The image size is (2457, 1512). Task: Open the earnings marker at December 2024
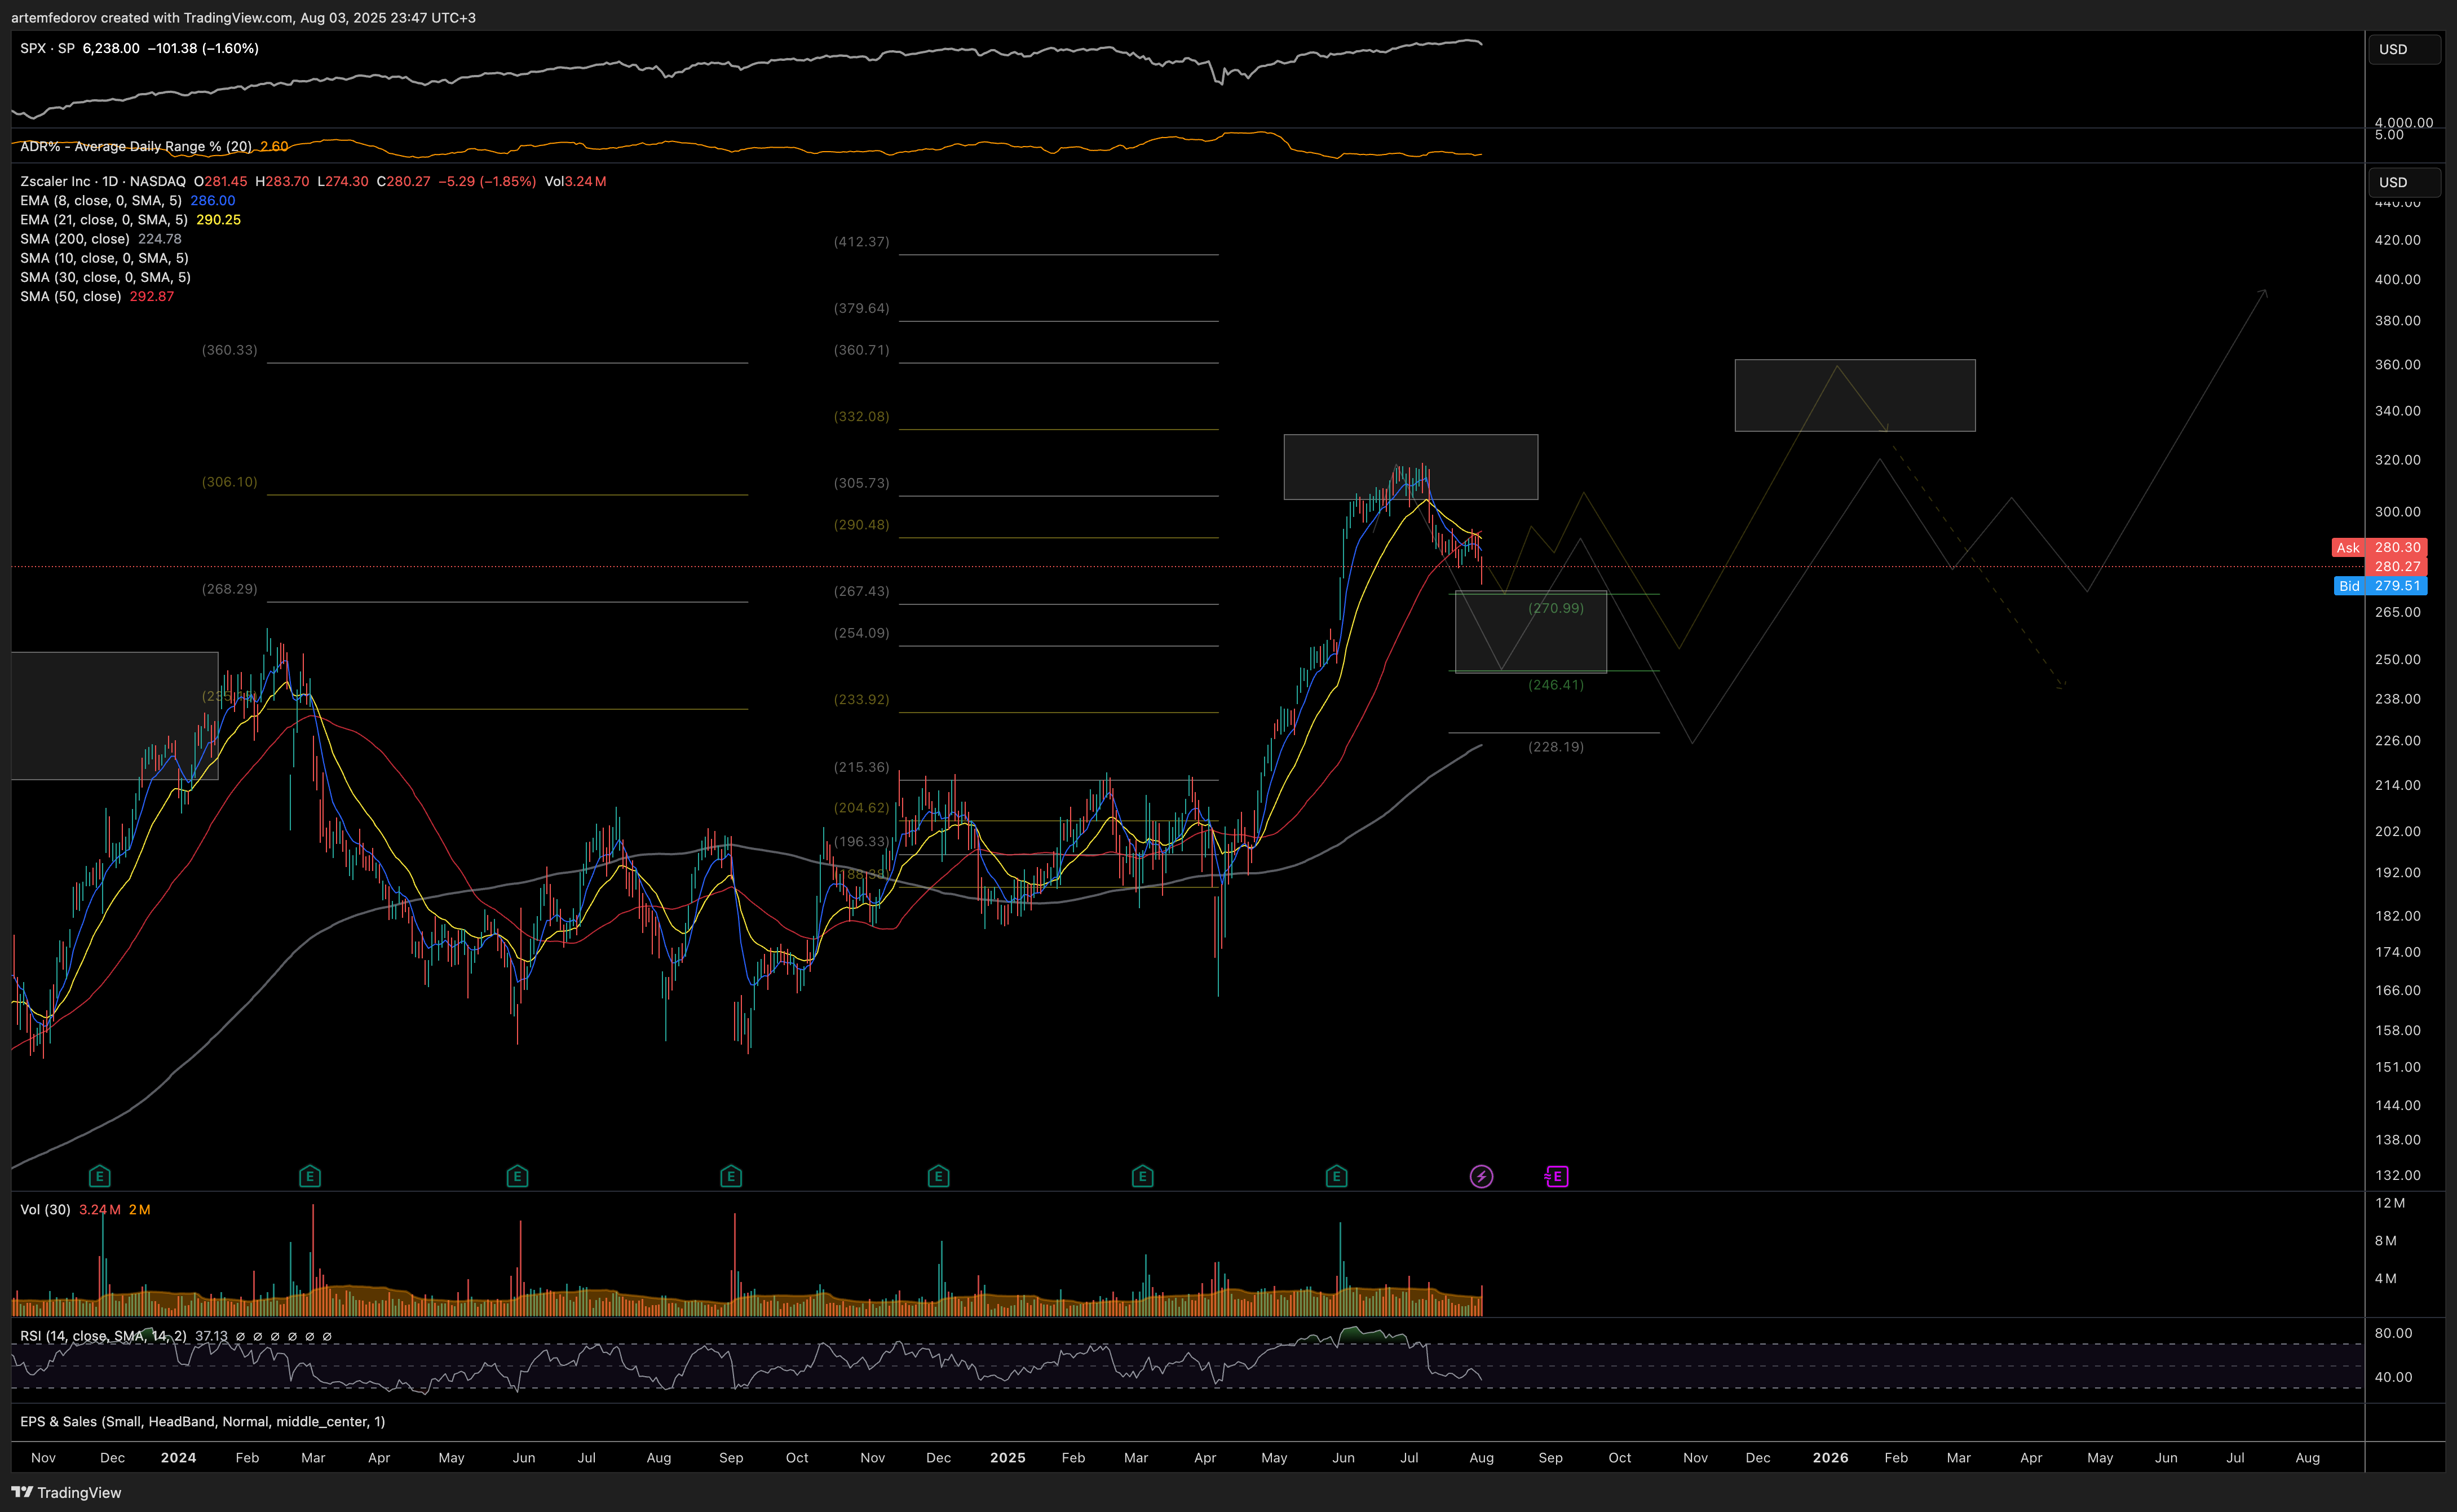[x=938, y=1176]
